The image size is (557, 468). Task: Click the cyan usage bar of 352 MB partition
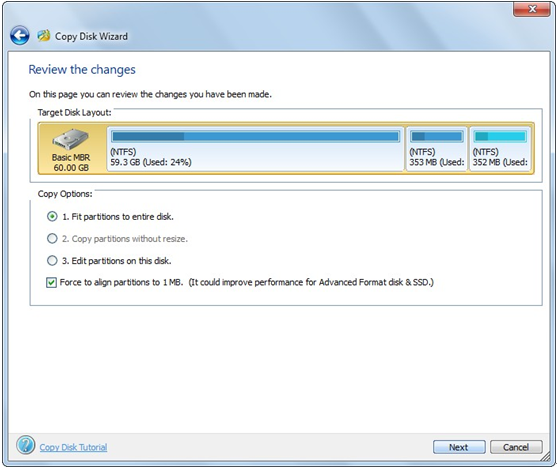pyautogui.click(x=500, y=136)
